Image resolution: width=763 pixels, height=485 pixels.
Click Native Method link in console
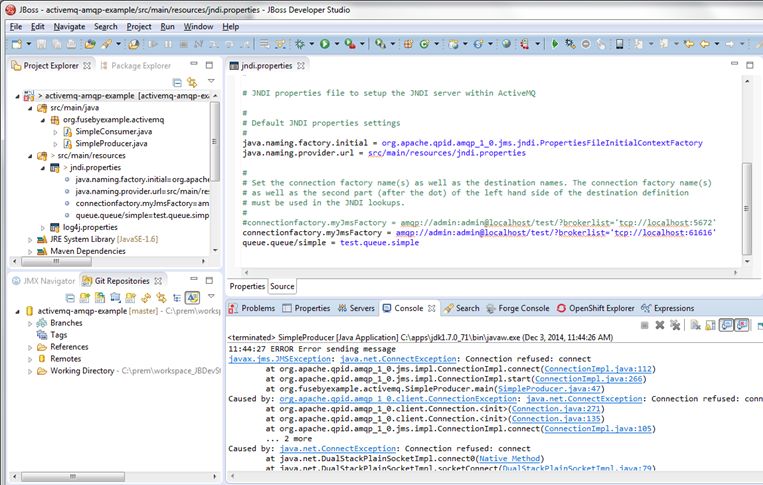coord(509,458)
